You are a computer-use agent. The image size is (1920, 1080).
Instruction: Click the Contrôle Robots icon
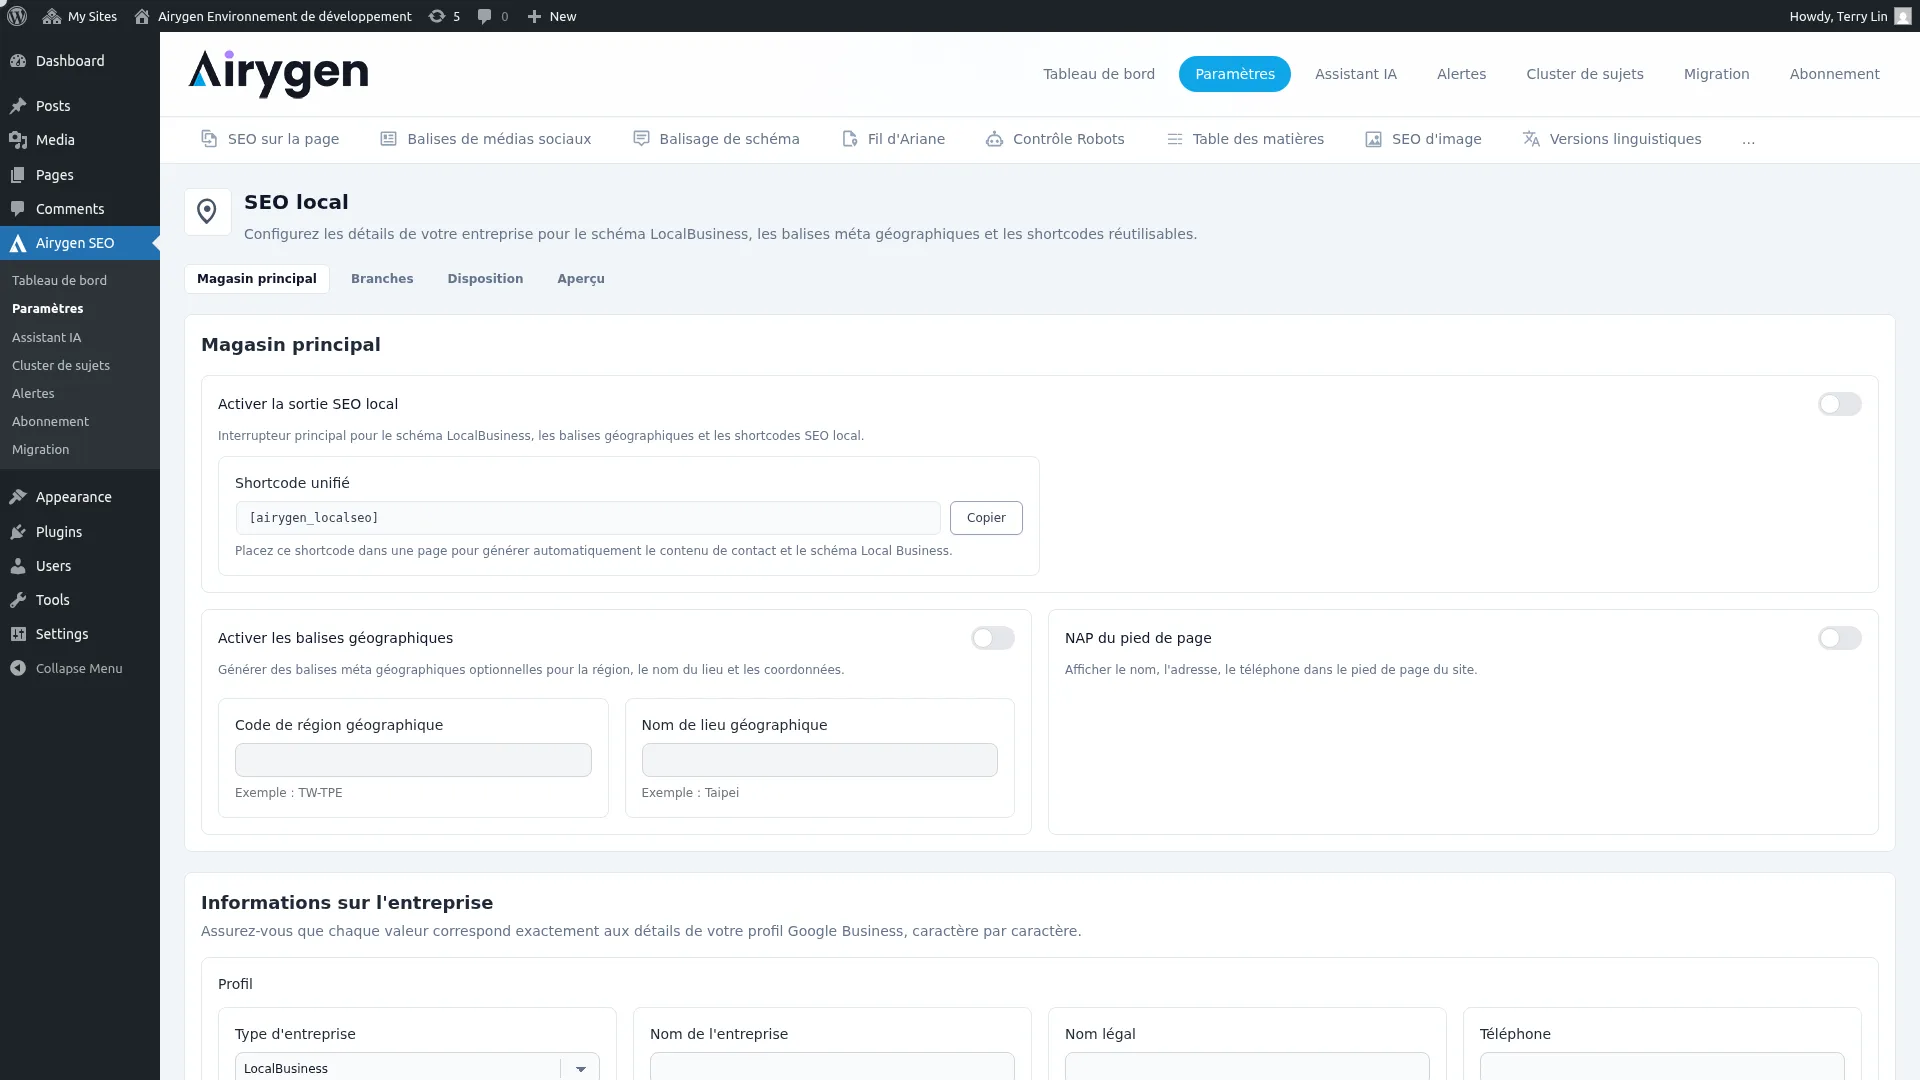coord(994,139)
